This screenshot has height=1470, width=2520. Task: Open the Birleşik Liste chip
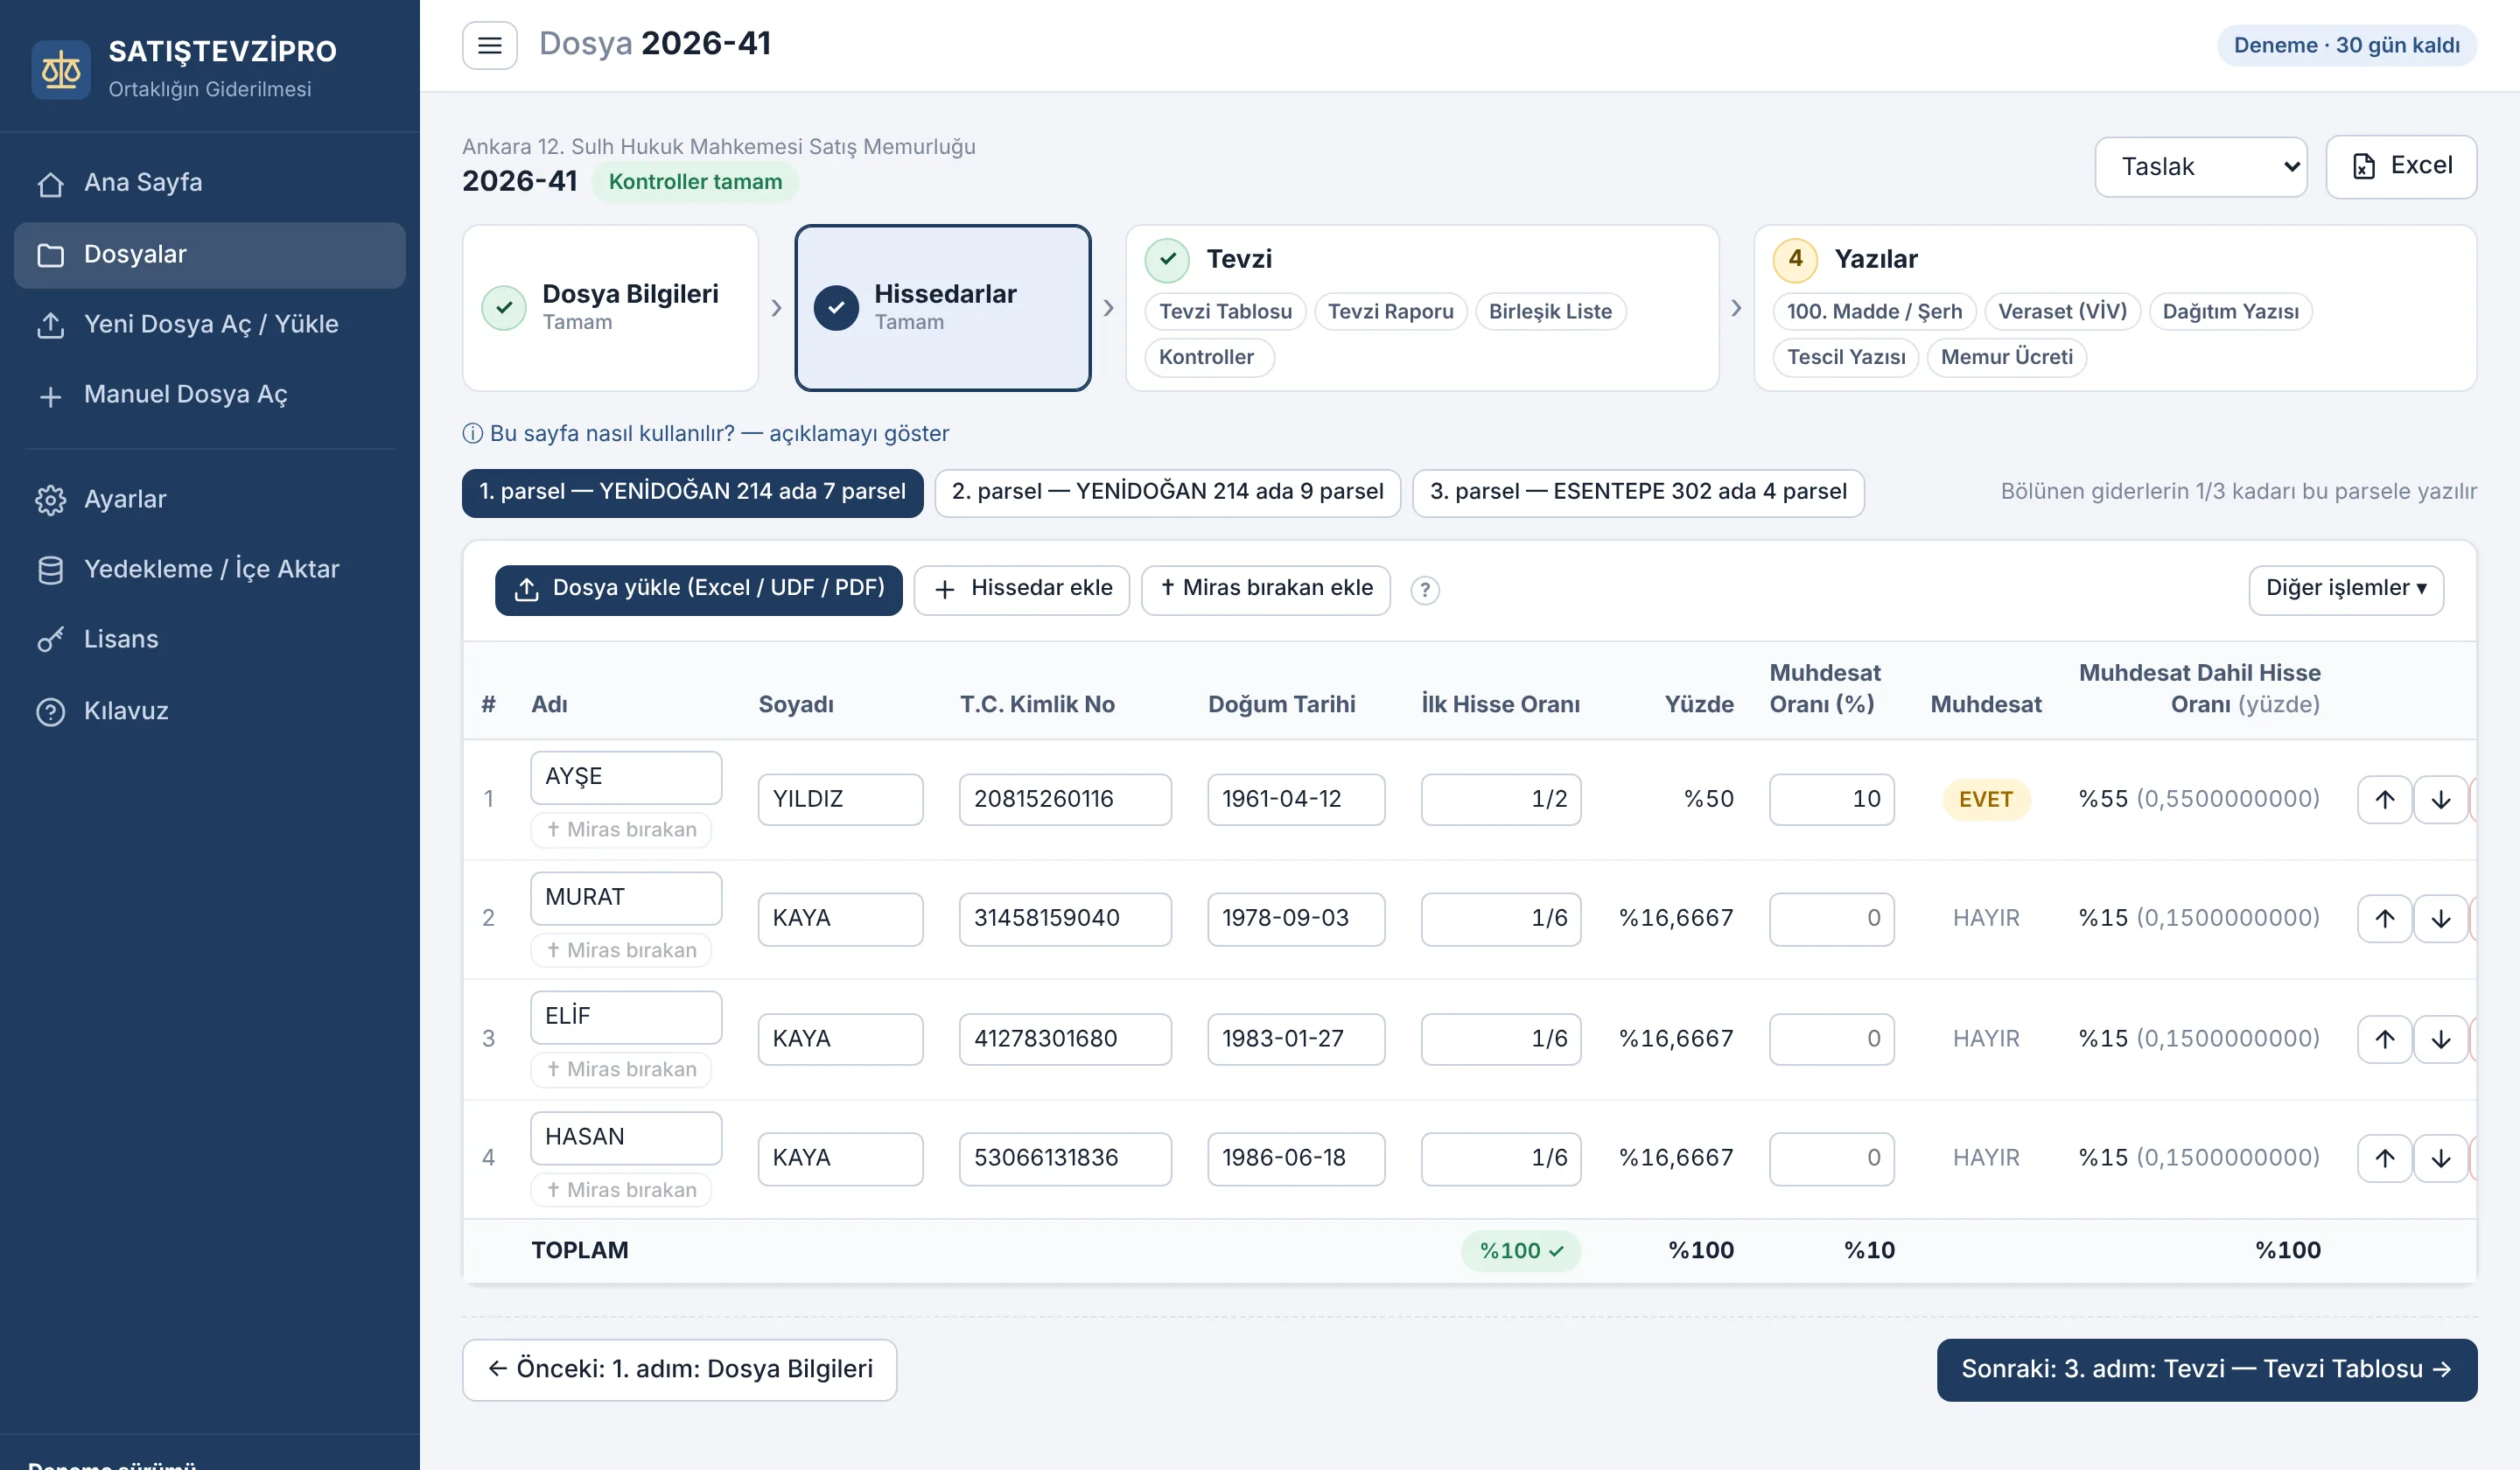click(1550, 311)
